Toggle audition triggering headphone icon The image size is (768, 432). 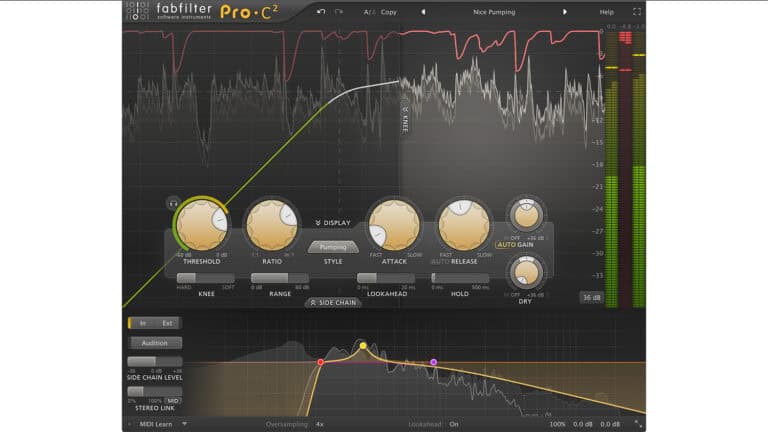(173, 203)
